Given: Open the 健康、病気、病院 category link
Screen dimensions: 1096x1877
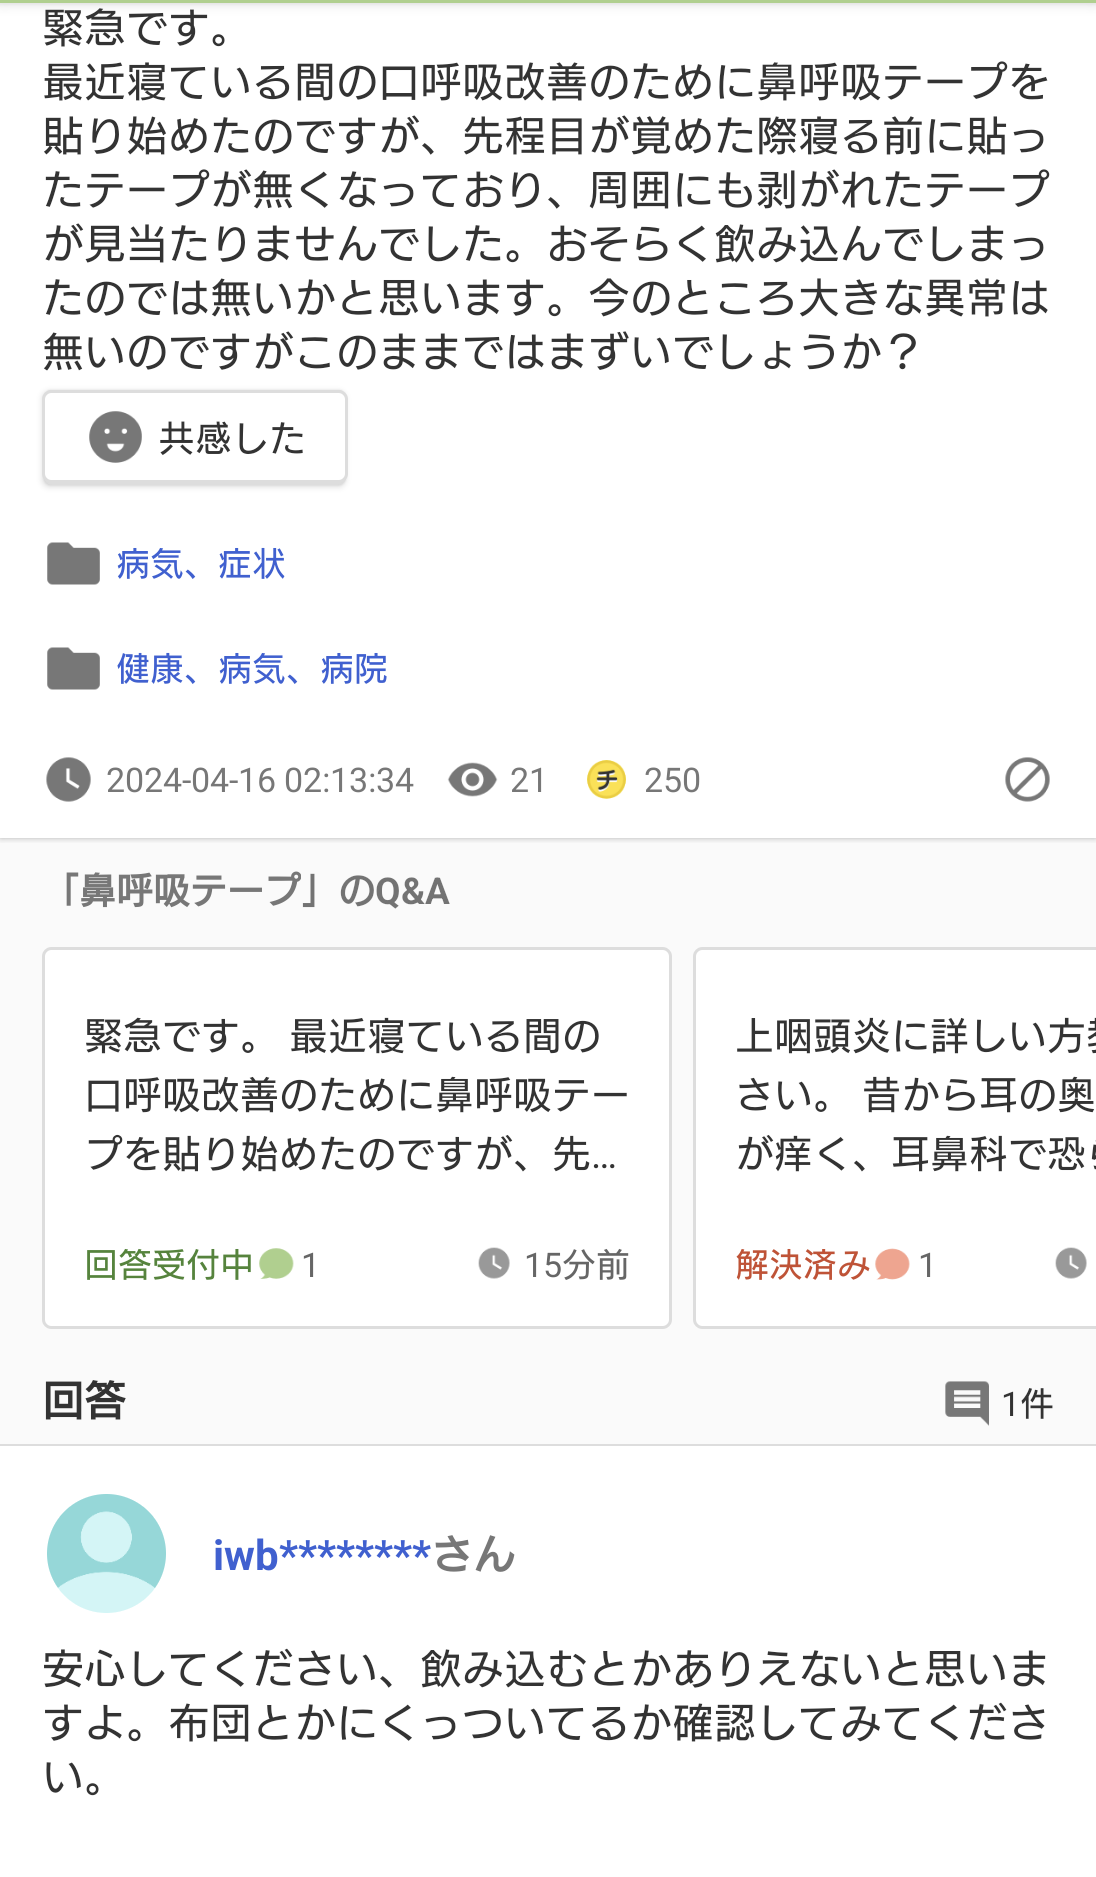Looking at the screenshot, I should [x=252, y=669].
